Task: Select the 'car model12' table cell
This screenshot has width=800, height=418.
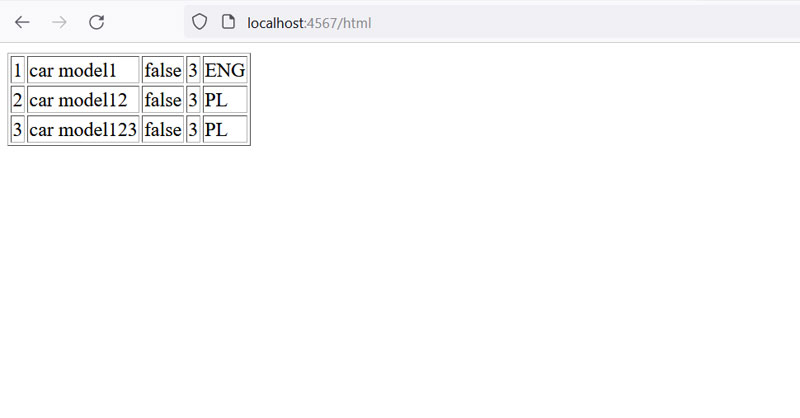Action: (83, 99)
